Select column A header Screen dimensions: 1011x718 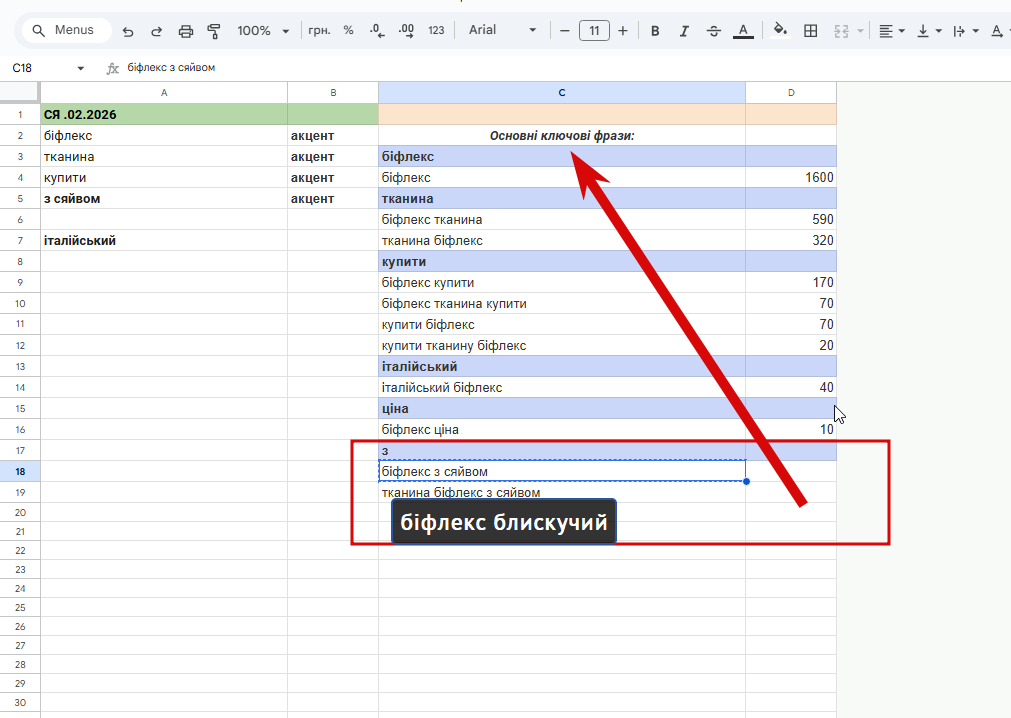(x=164, y=93)
